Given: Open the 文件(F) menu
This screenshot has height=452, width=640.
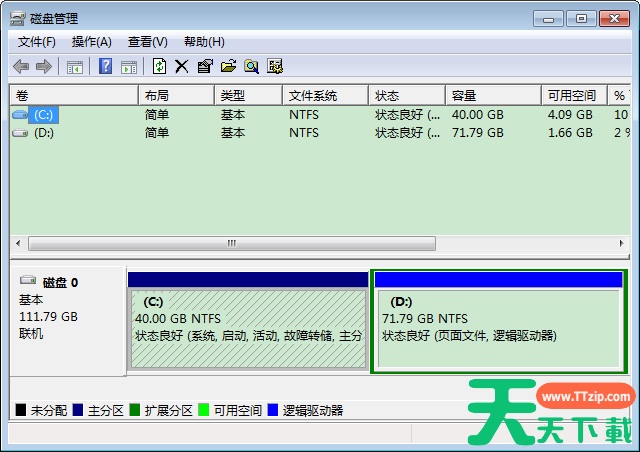Looking at the screenshot, I should (37, 42).
